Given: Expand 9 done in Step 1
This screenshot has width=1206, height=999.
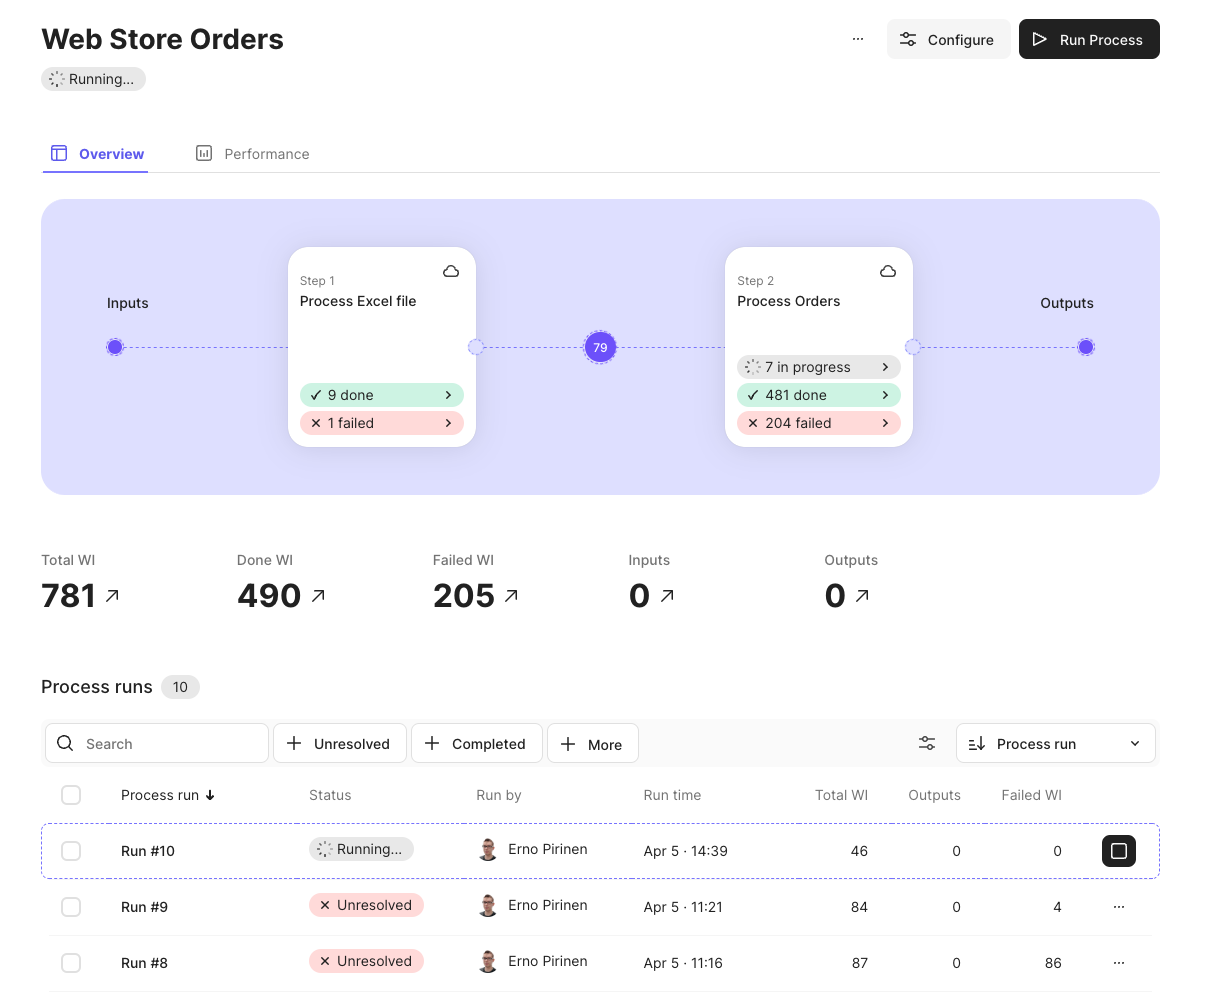Looking at the screenshot, I should tap(382, 395).
